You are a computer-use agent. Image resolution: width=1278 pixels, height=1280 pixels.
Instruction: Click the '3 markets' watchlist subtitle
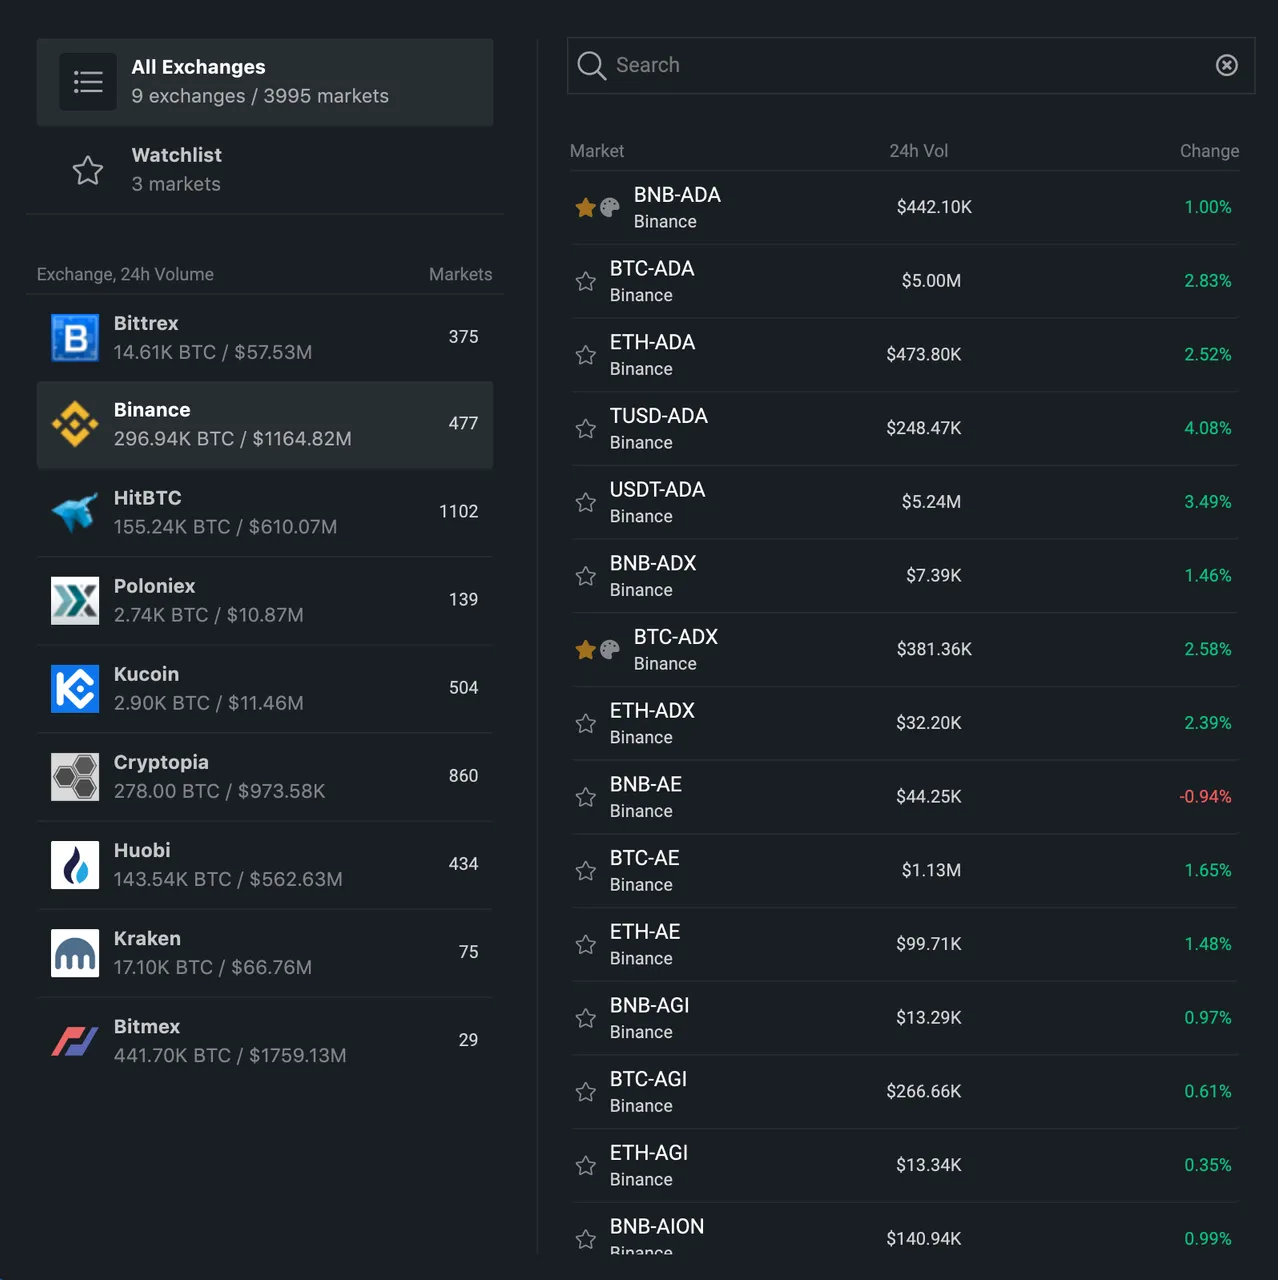[176, 184]
